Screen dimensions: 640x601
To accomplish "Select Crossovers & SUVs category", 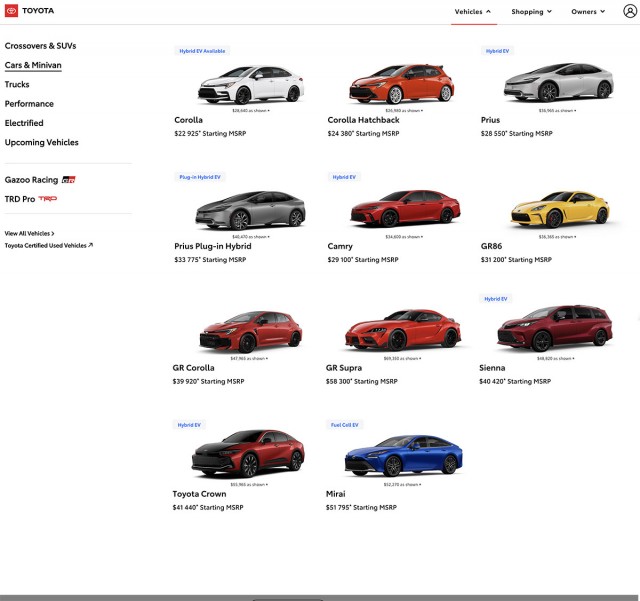I will click(40, 46).
